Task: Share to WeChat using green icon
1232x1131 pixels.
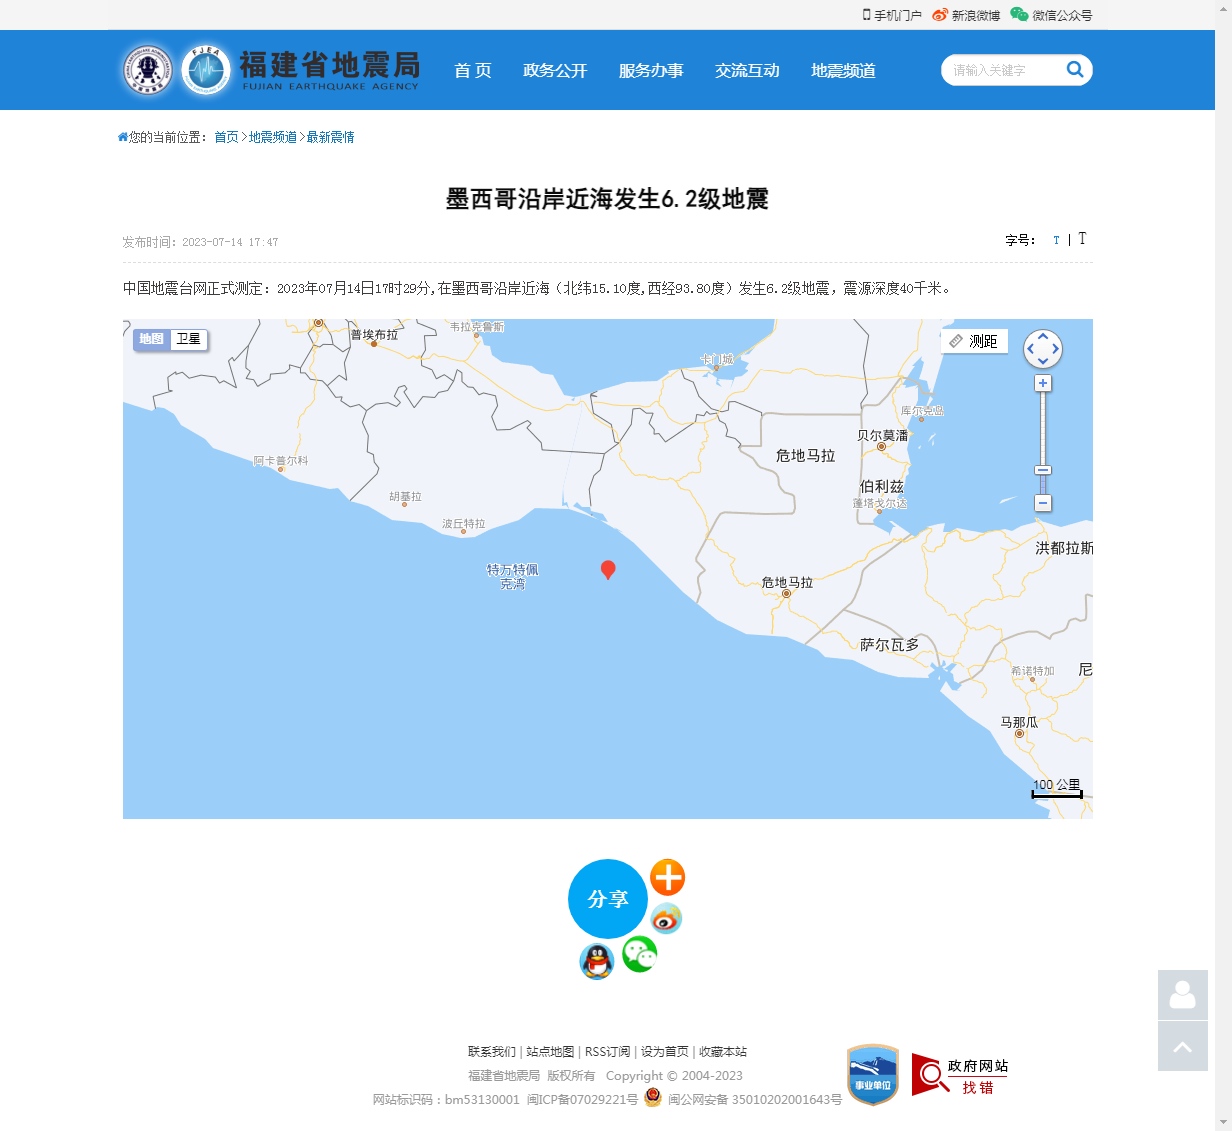Action: [x=640, y=954]
